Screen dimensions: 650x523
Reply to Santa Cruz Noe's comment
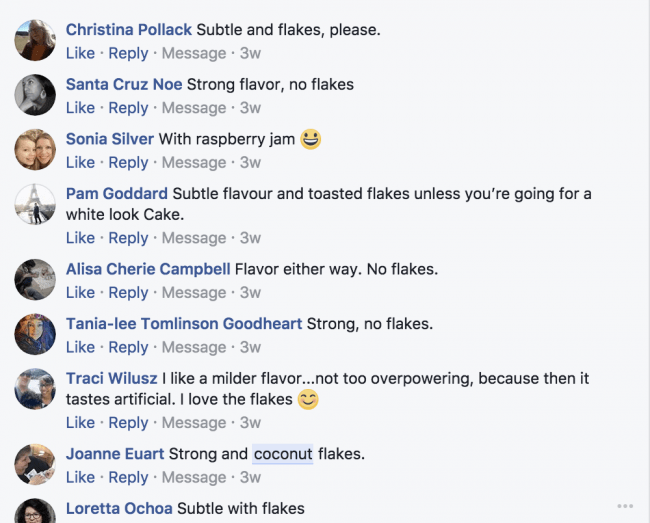[128, 108]
